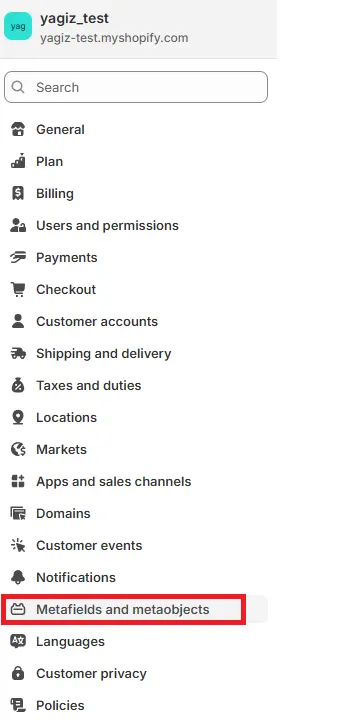Click the Checkout shopping cart icon
362x723 pixels.
[18, 290]
